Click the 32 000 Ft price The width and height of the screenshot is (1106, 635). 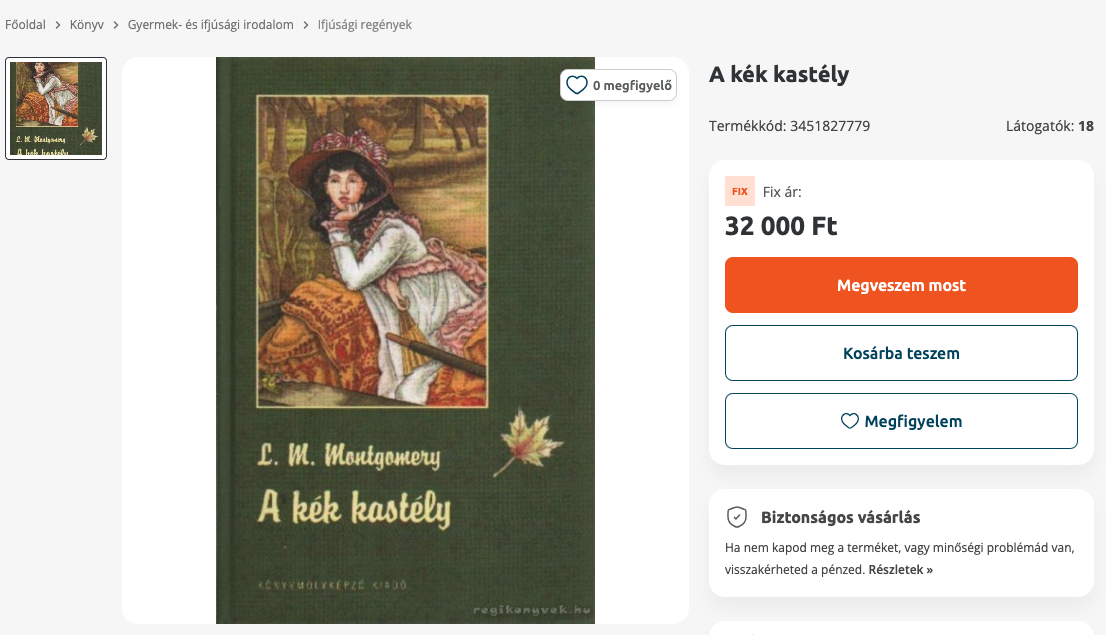click(781, 226)
